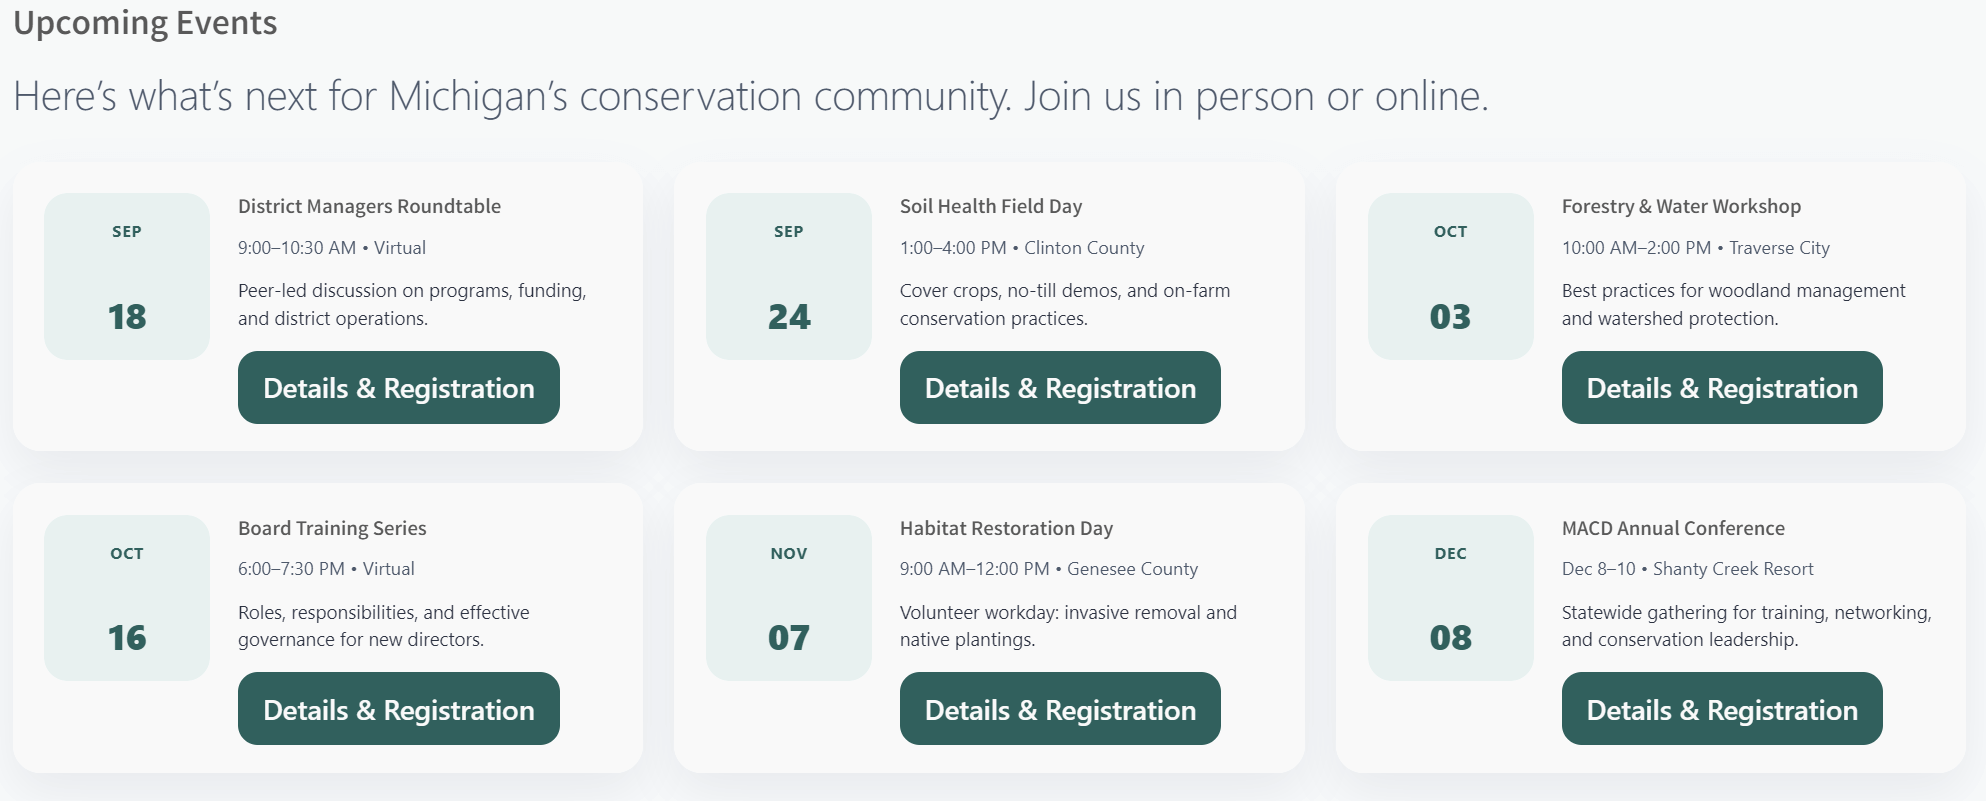Click the MACD Annual Conference title
Screen dimensions: 1986x801
click(x=1673, y=528)
